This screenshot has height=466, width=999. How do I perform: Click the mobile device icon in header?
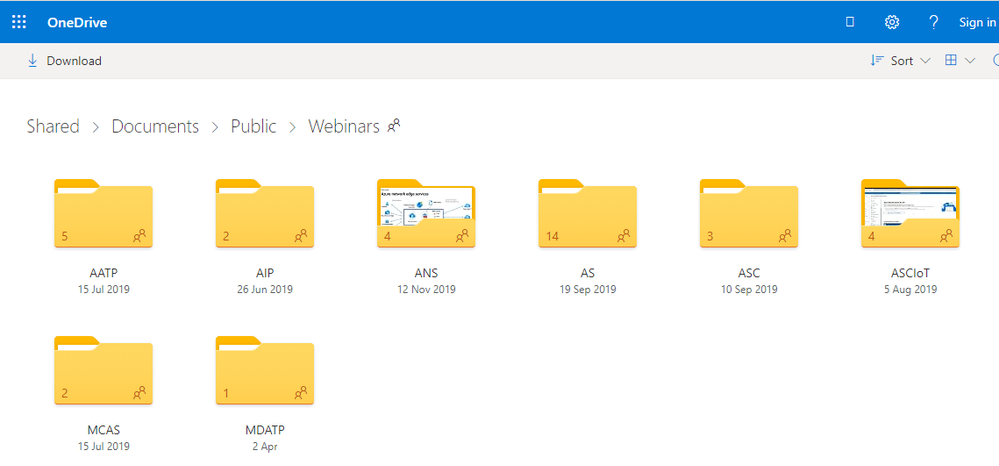tap(849, 22)
